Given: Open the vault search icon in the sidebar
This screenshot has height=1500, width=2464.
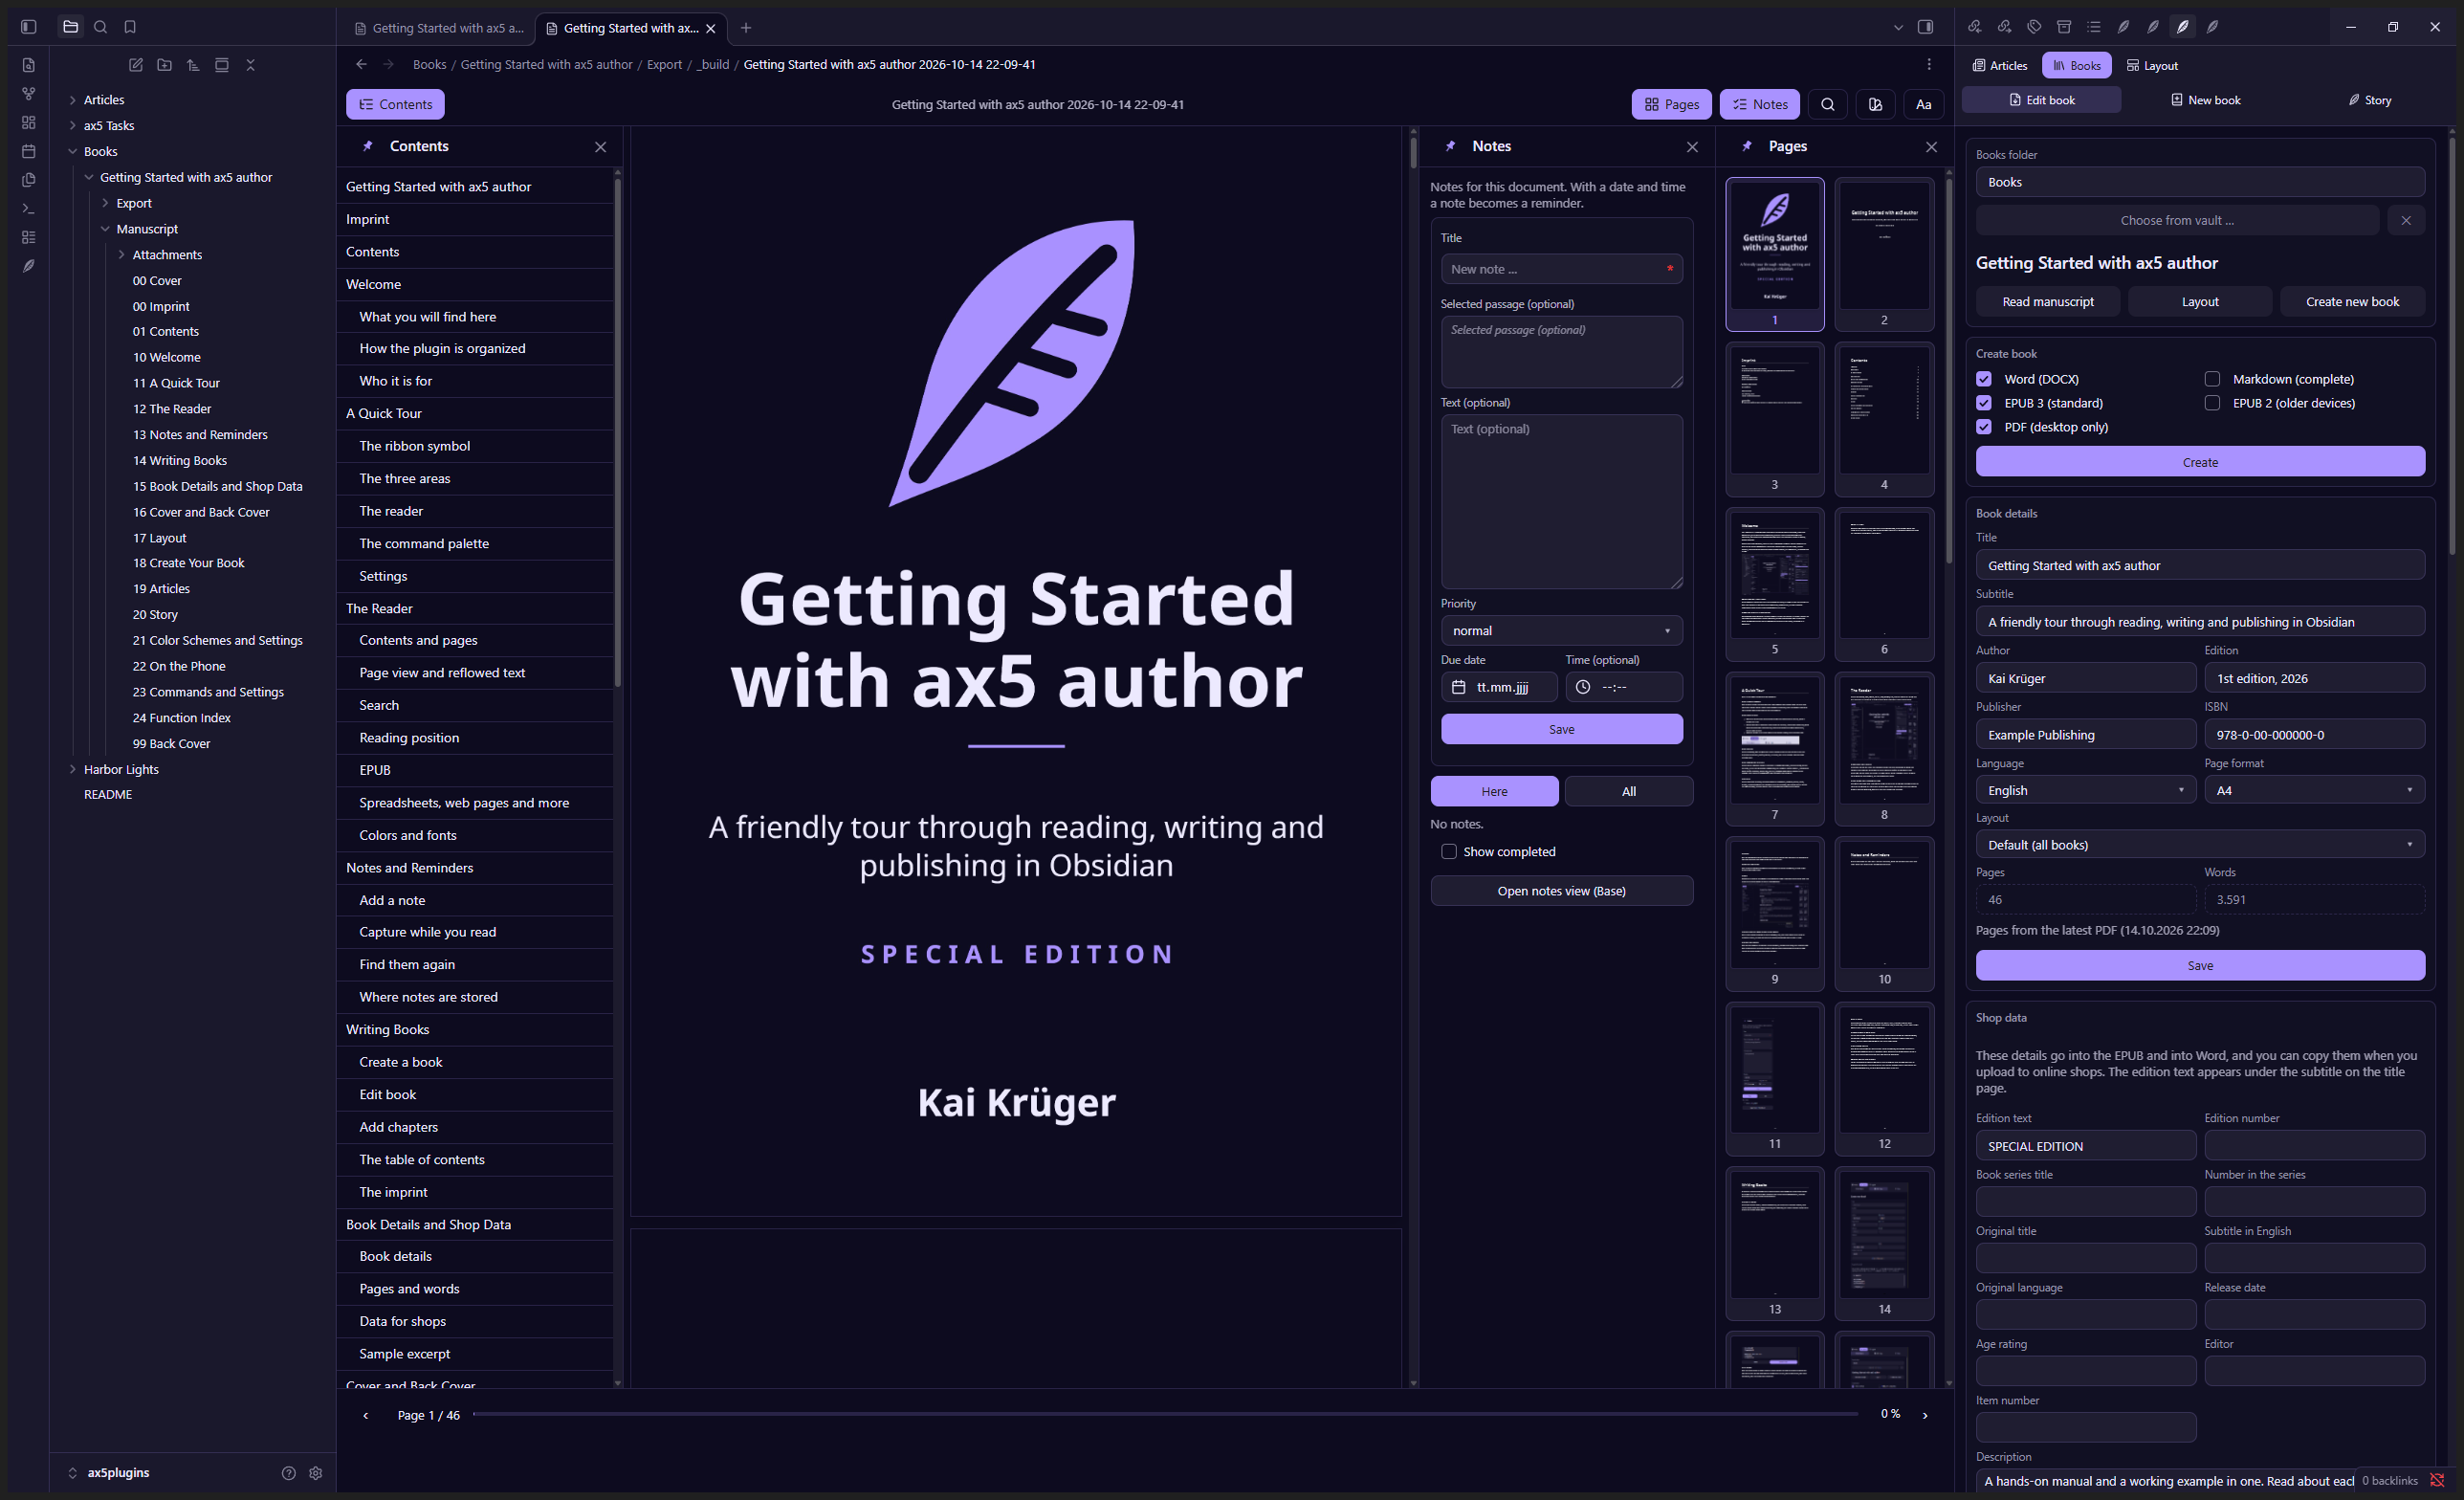Looking at the screenshot, I should pos(100,27).
